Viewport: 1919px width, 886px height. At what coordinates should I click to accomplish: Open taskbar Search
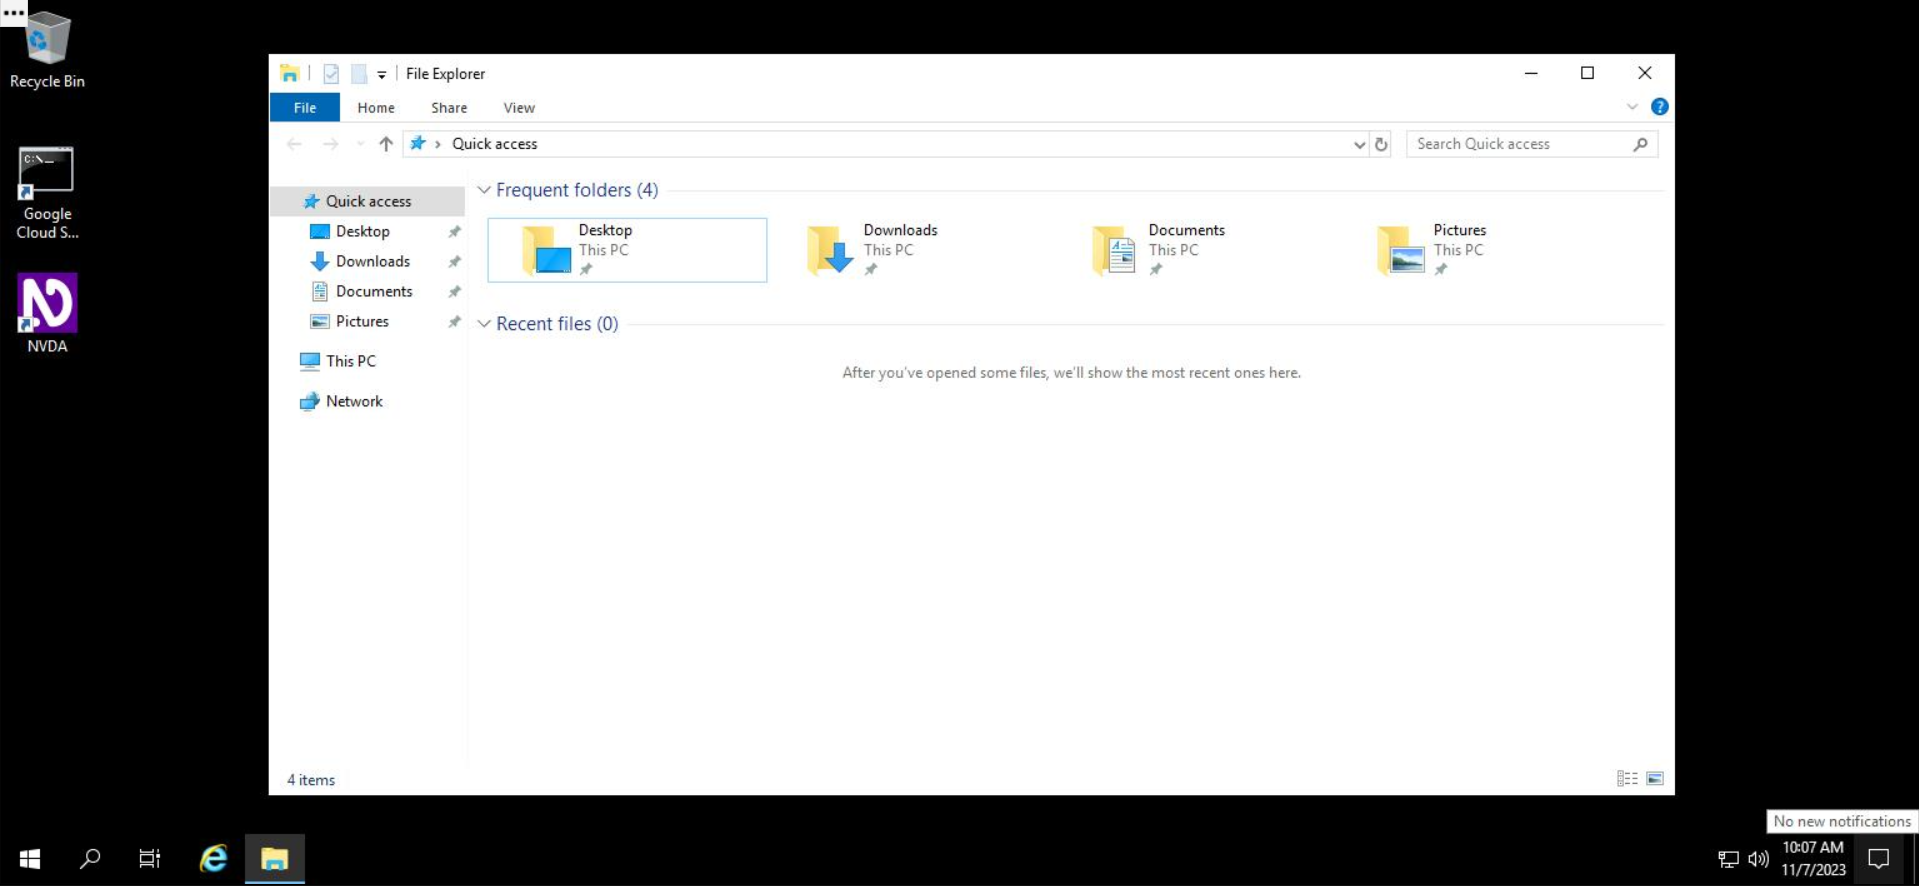pos(90,858)
